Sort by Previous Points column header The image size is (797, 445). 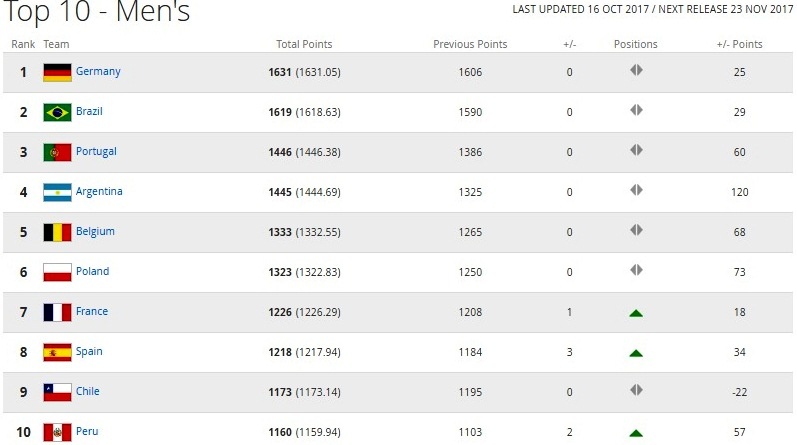point(470,44)
